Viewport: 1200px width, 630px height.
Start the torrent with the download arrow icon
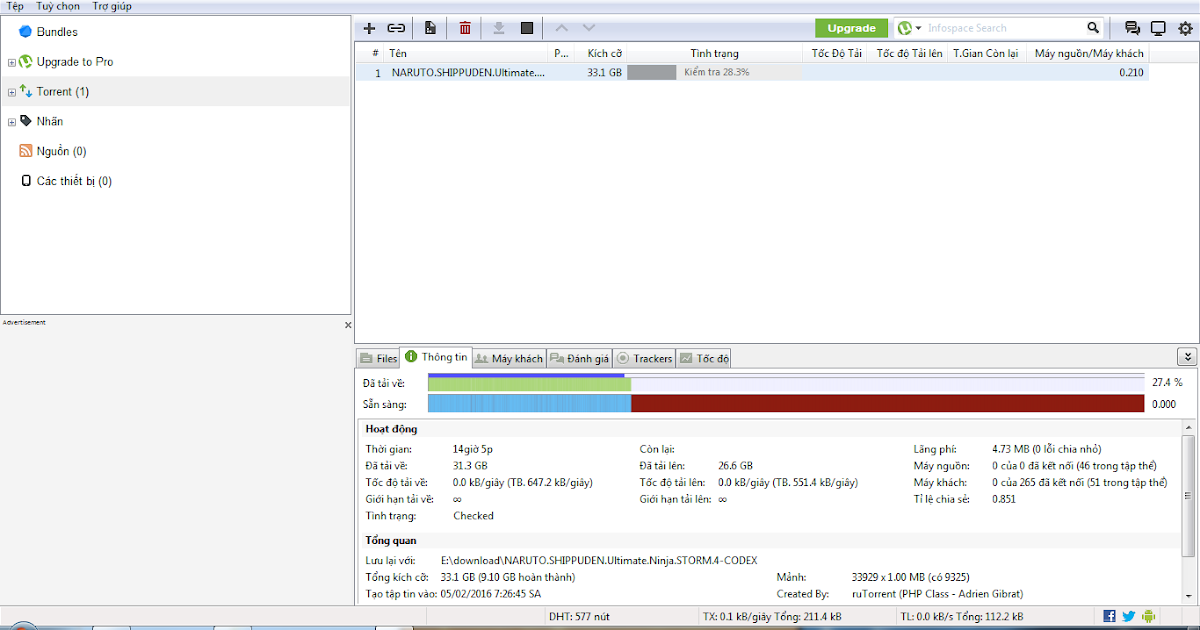click(x=499, y=27)
